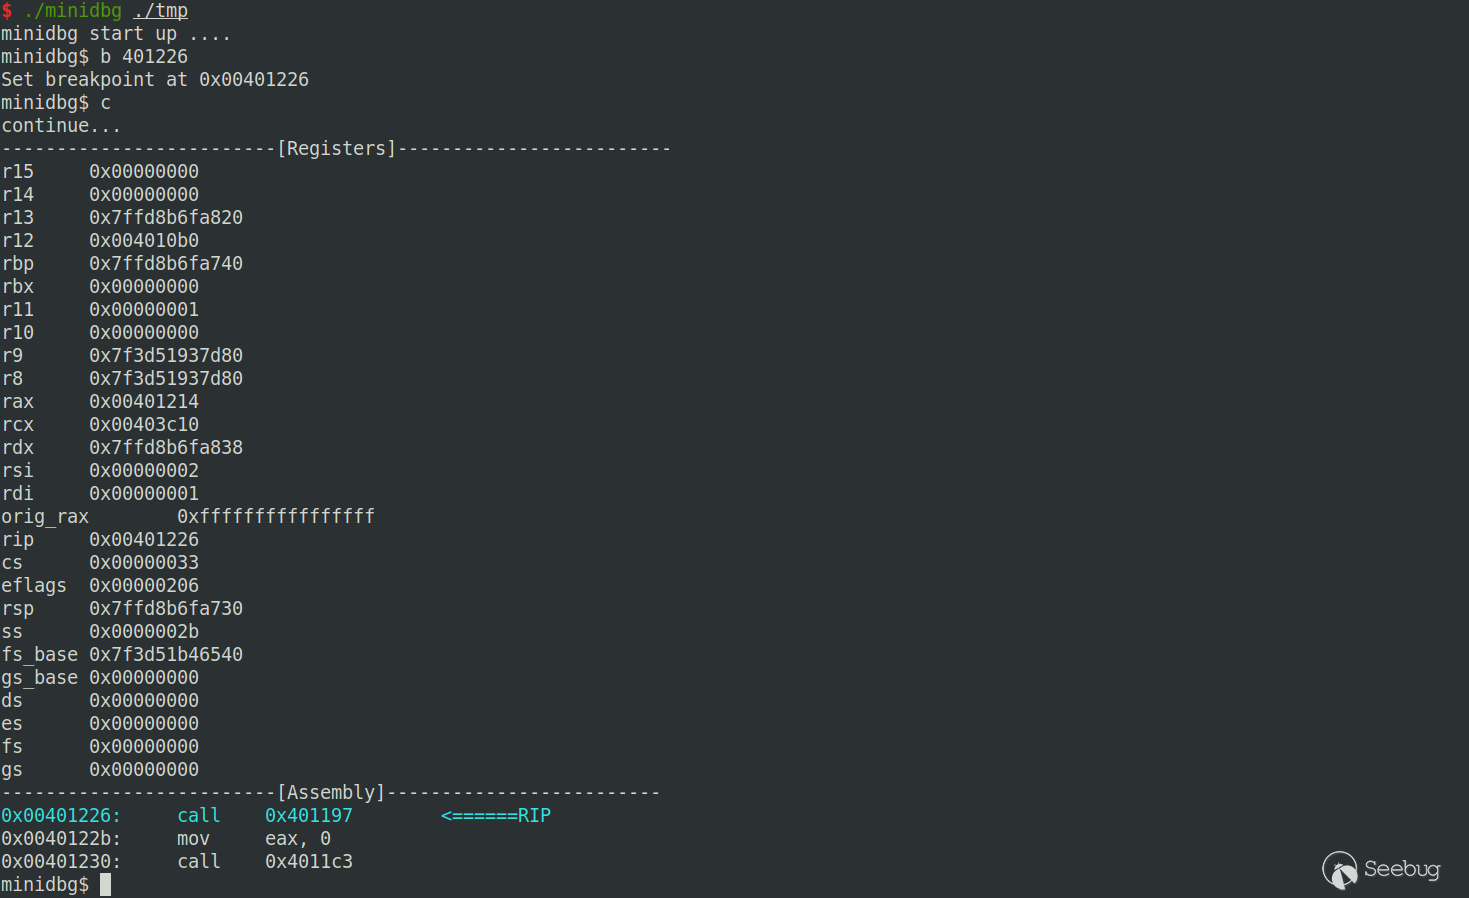Click the highlighted address 0x00401226 in assembly
The width and height of the screenshot is (1469, 898).
[x=60, y=816]
